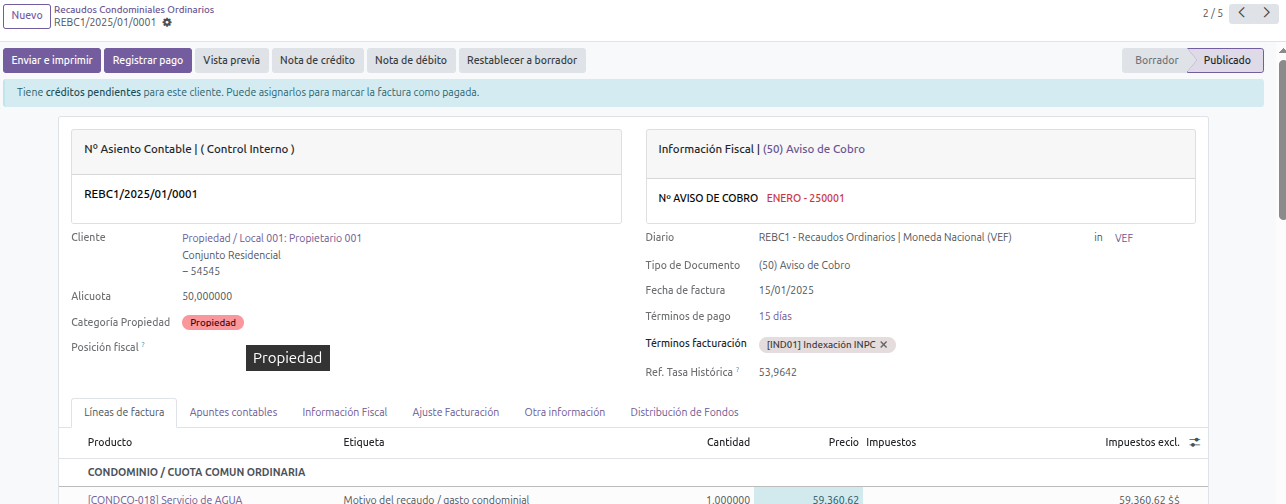Click the Propiedad category tag
The width and height of the screenshot is (1286, 504).
coord(213,323)
